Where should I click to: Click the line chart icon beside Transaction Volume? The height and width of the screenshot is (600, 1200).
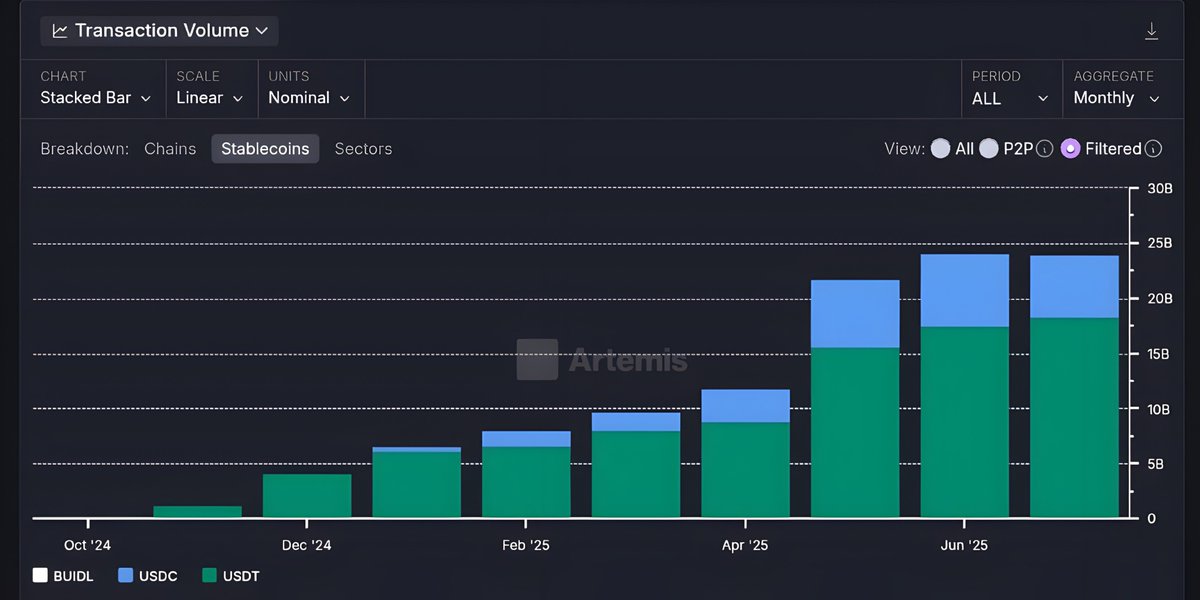tap(60, 31)
